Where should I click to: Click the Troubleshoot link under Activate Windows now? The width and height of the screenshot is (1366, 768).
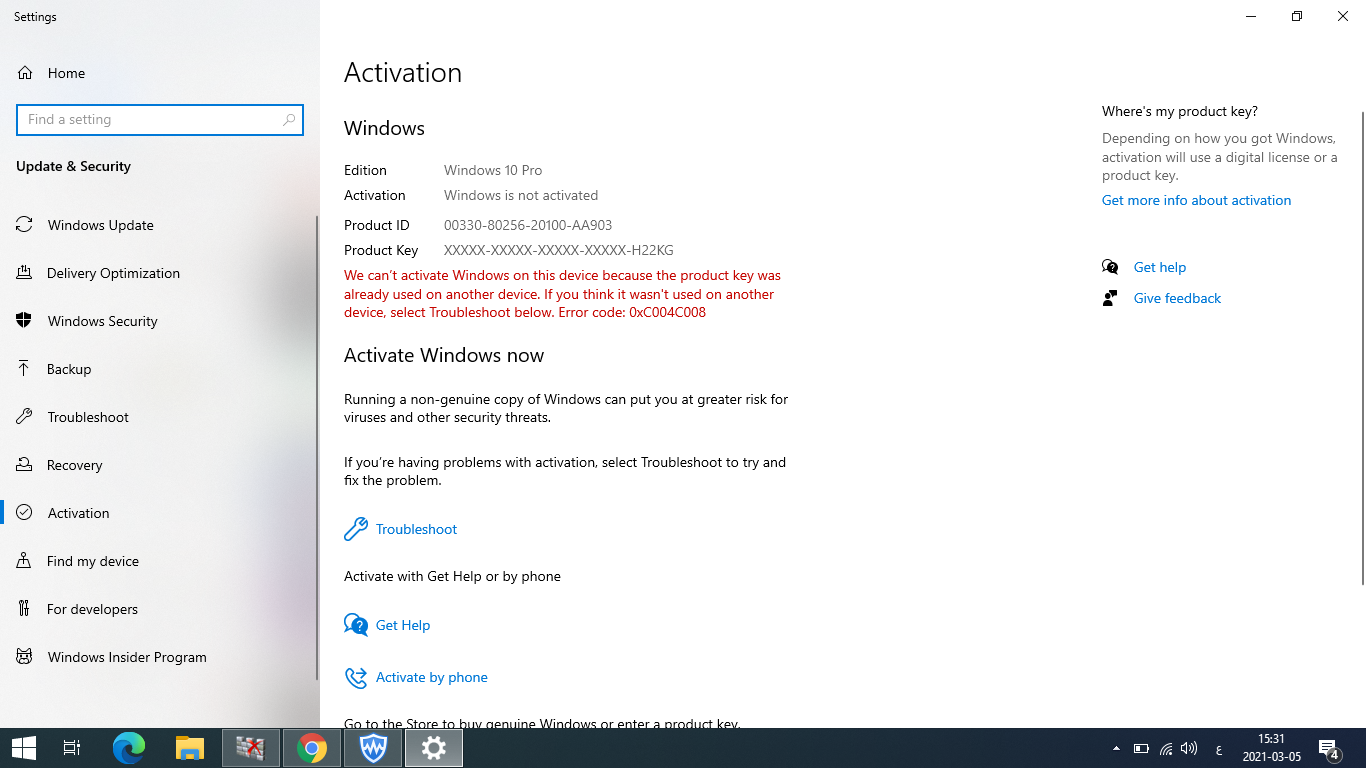click(x=416, y=529)
